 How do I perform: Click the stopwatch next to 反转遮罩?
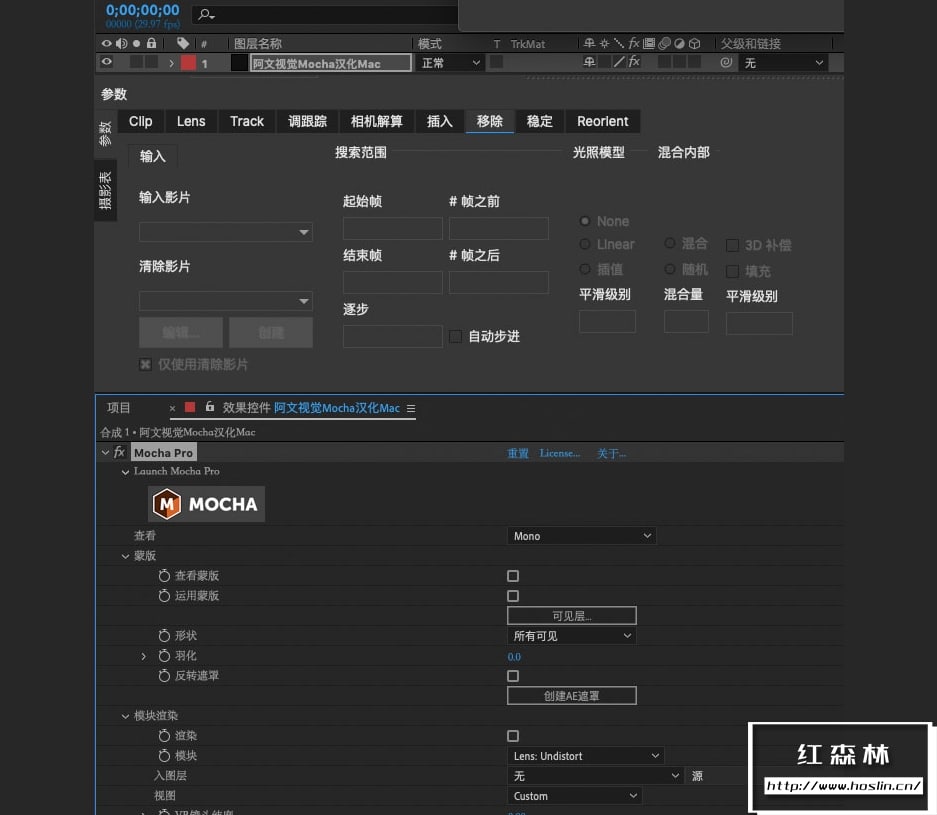[164, 675]
